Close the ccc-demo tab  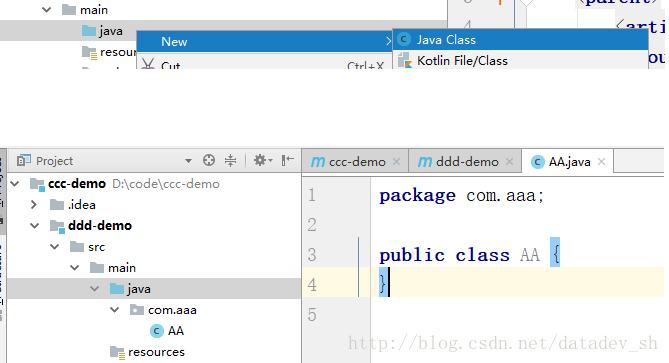(x=396, y=162)
